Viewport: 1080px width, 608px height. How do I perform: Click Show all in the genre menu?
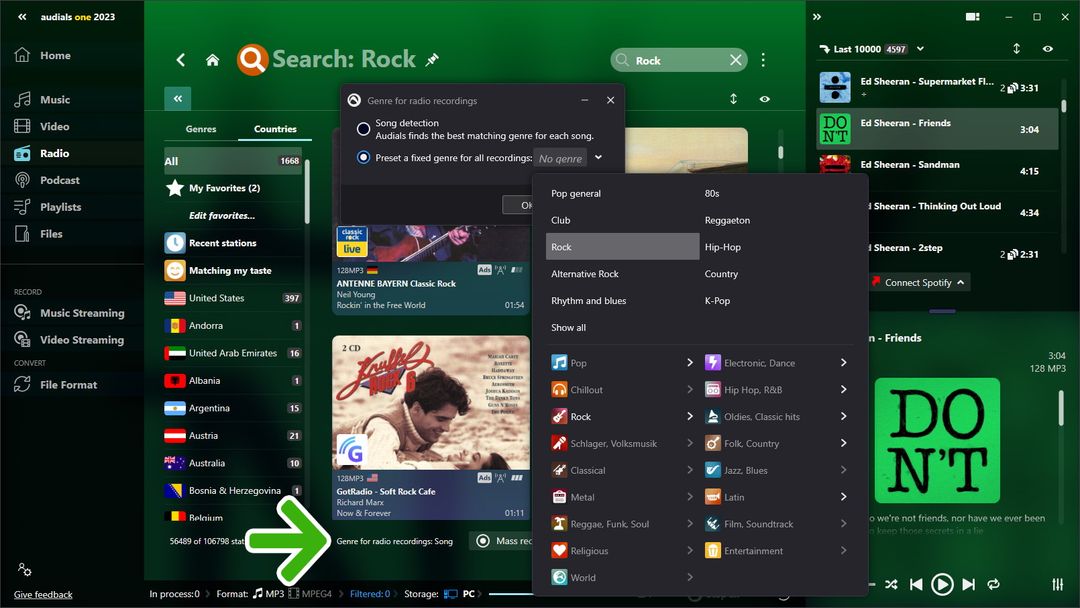568,328
